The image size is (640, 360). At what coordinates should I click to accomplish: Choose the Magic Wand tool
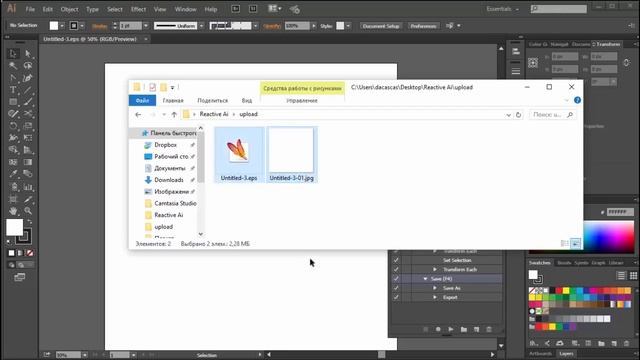pyautogui.click(x=13, y=66)
